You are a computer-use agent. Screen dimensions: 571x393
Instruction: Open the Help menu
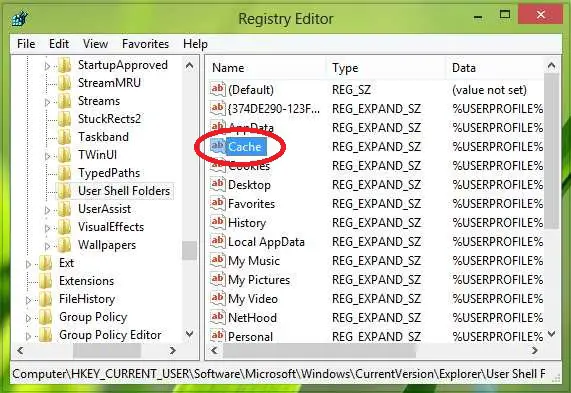coord(196,44)
